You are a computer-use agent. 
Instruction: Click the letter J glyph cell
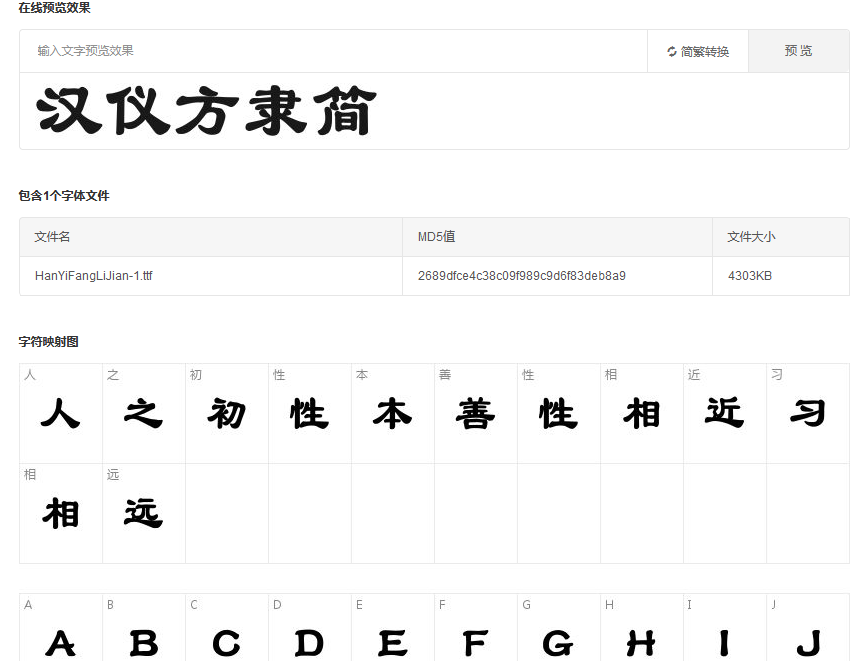click(x=808, y=628)
